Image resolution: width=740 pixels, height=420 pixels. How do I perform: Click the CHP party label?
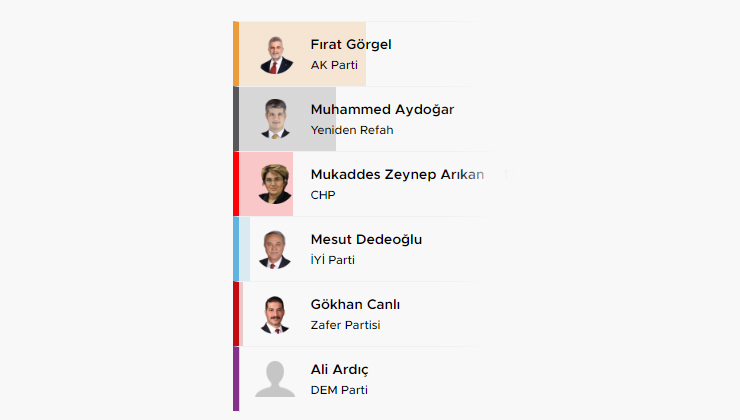pos(323,195)
